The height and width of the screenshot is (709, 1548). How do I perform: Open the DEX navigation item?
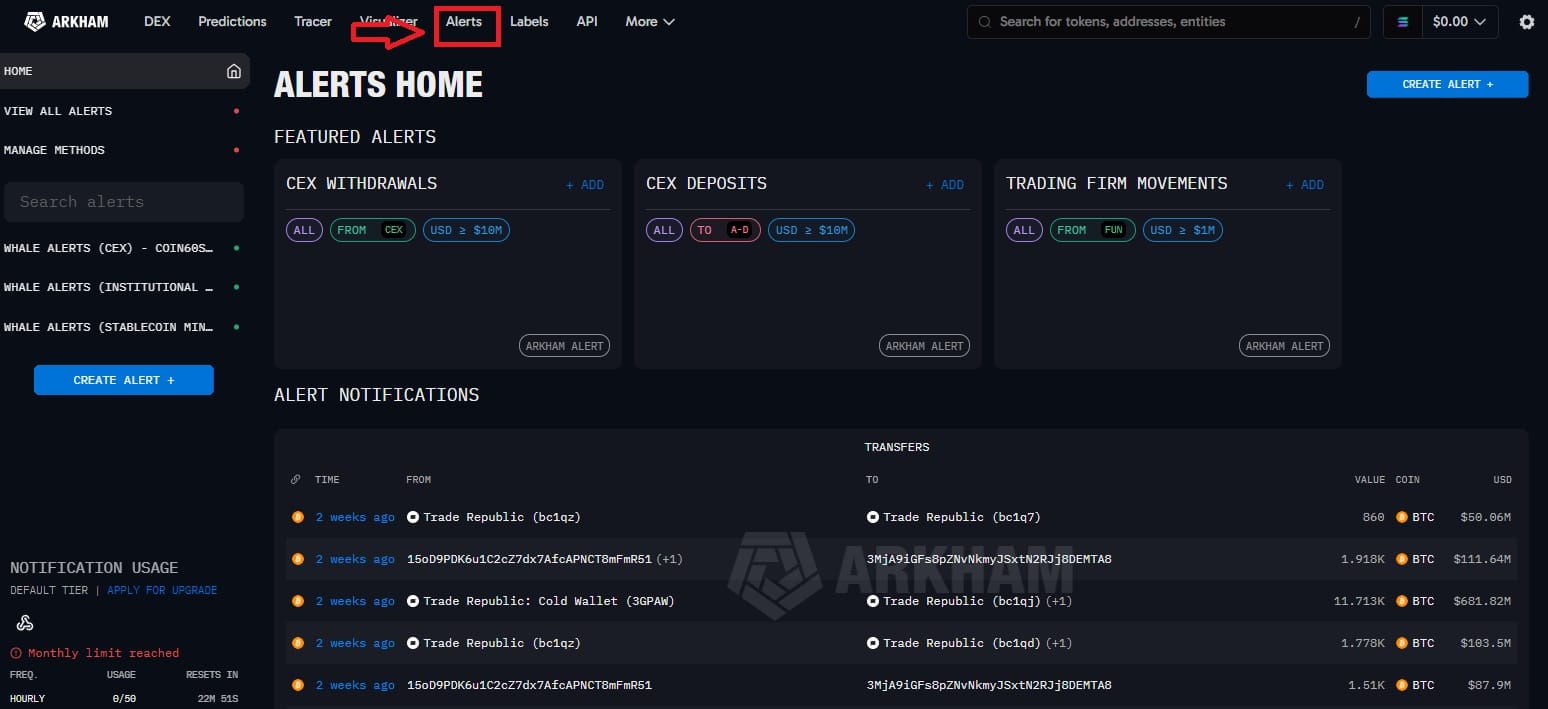point(157,21)
